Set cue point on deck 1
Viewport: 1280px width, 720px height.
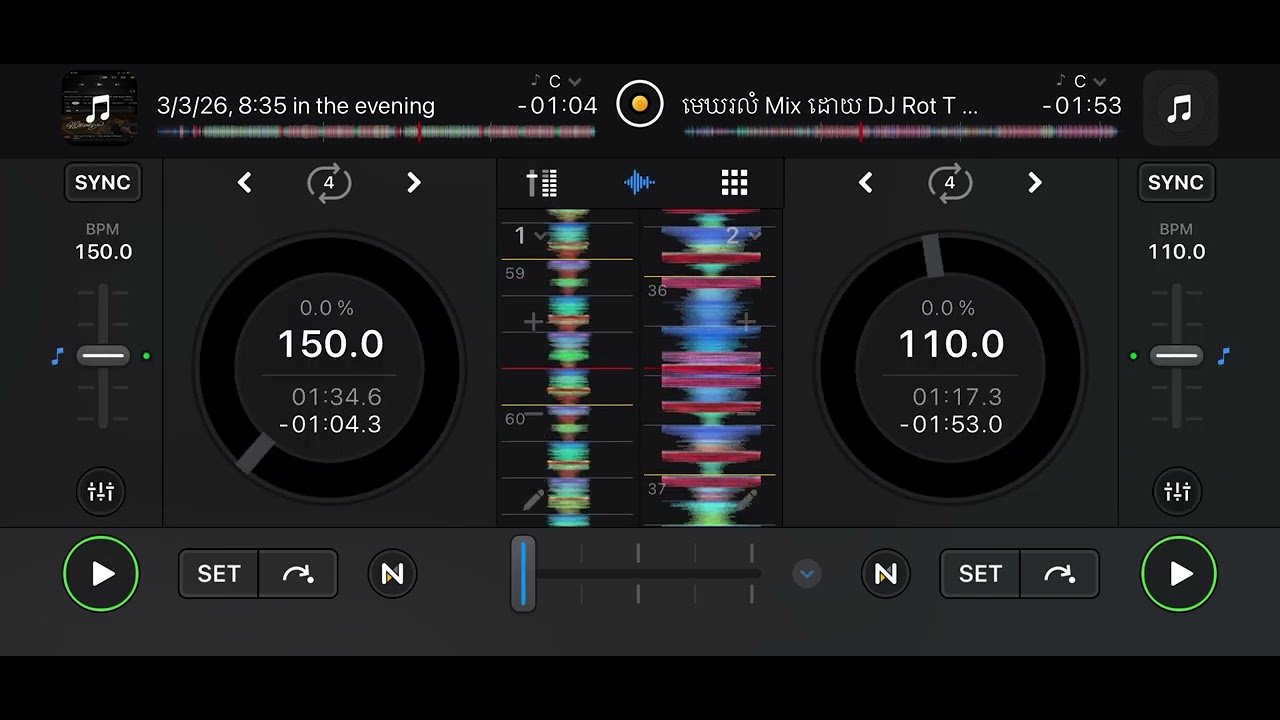pos(219,574)
